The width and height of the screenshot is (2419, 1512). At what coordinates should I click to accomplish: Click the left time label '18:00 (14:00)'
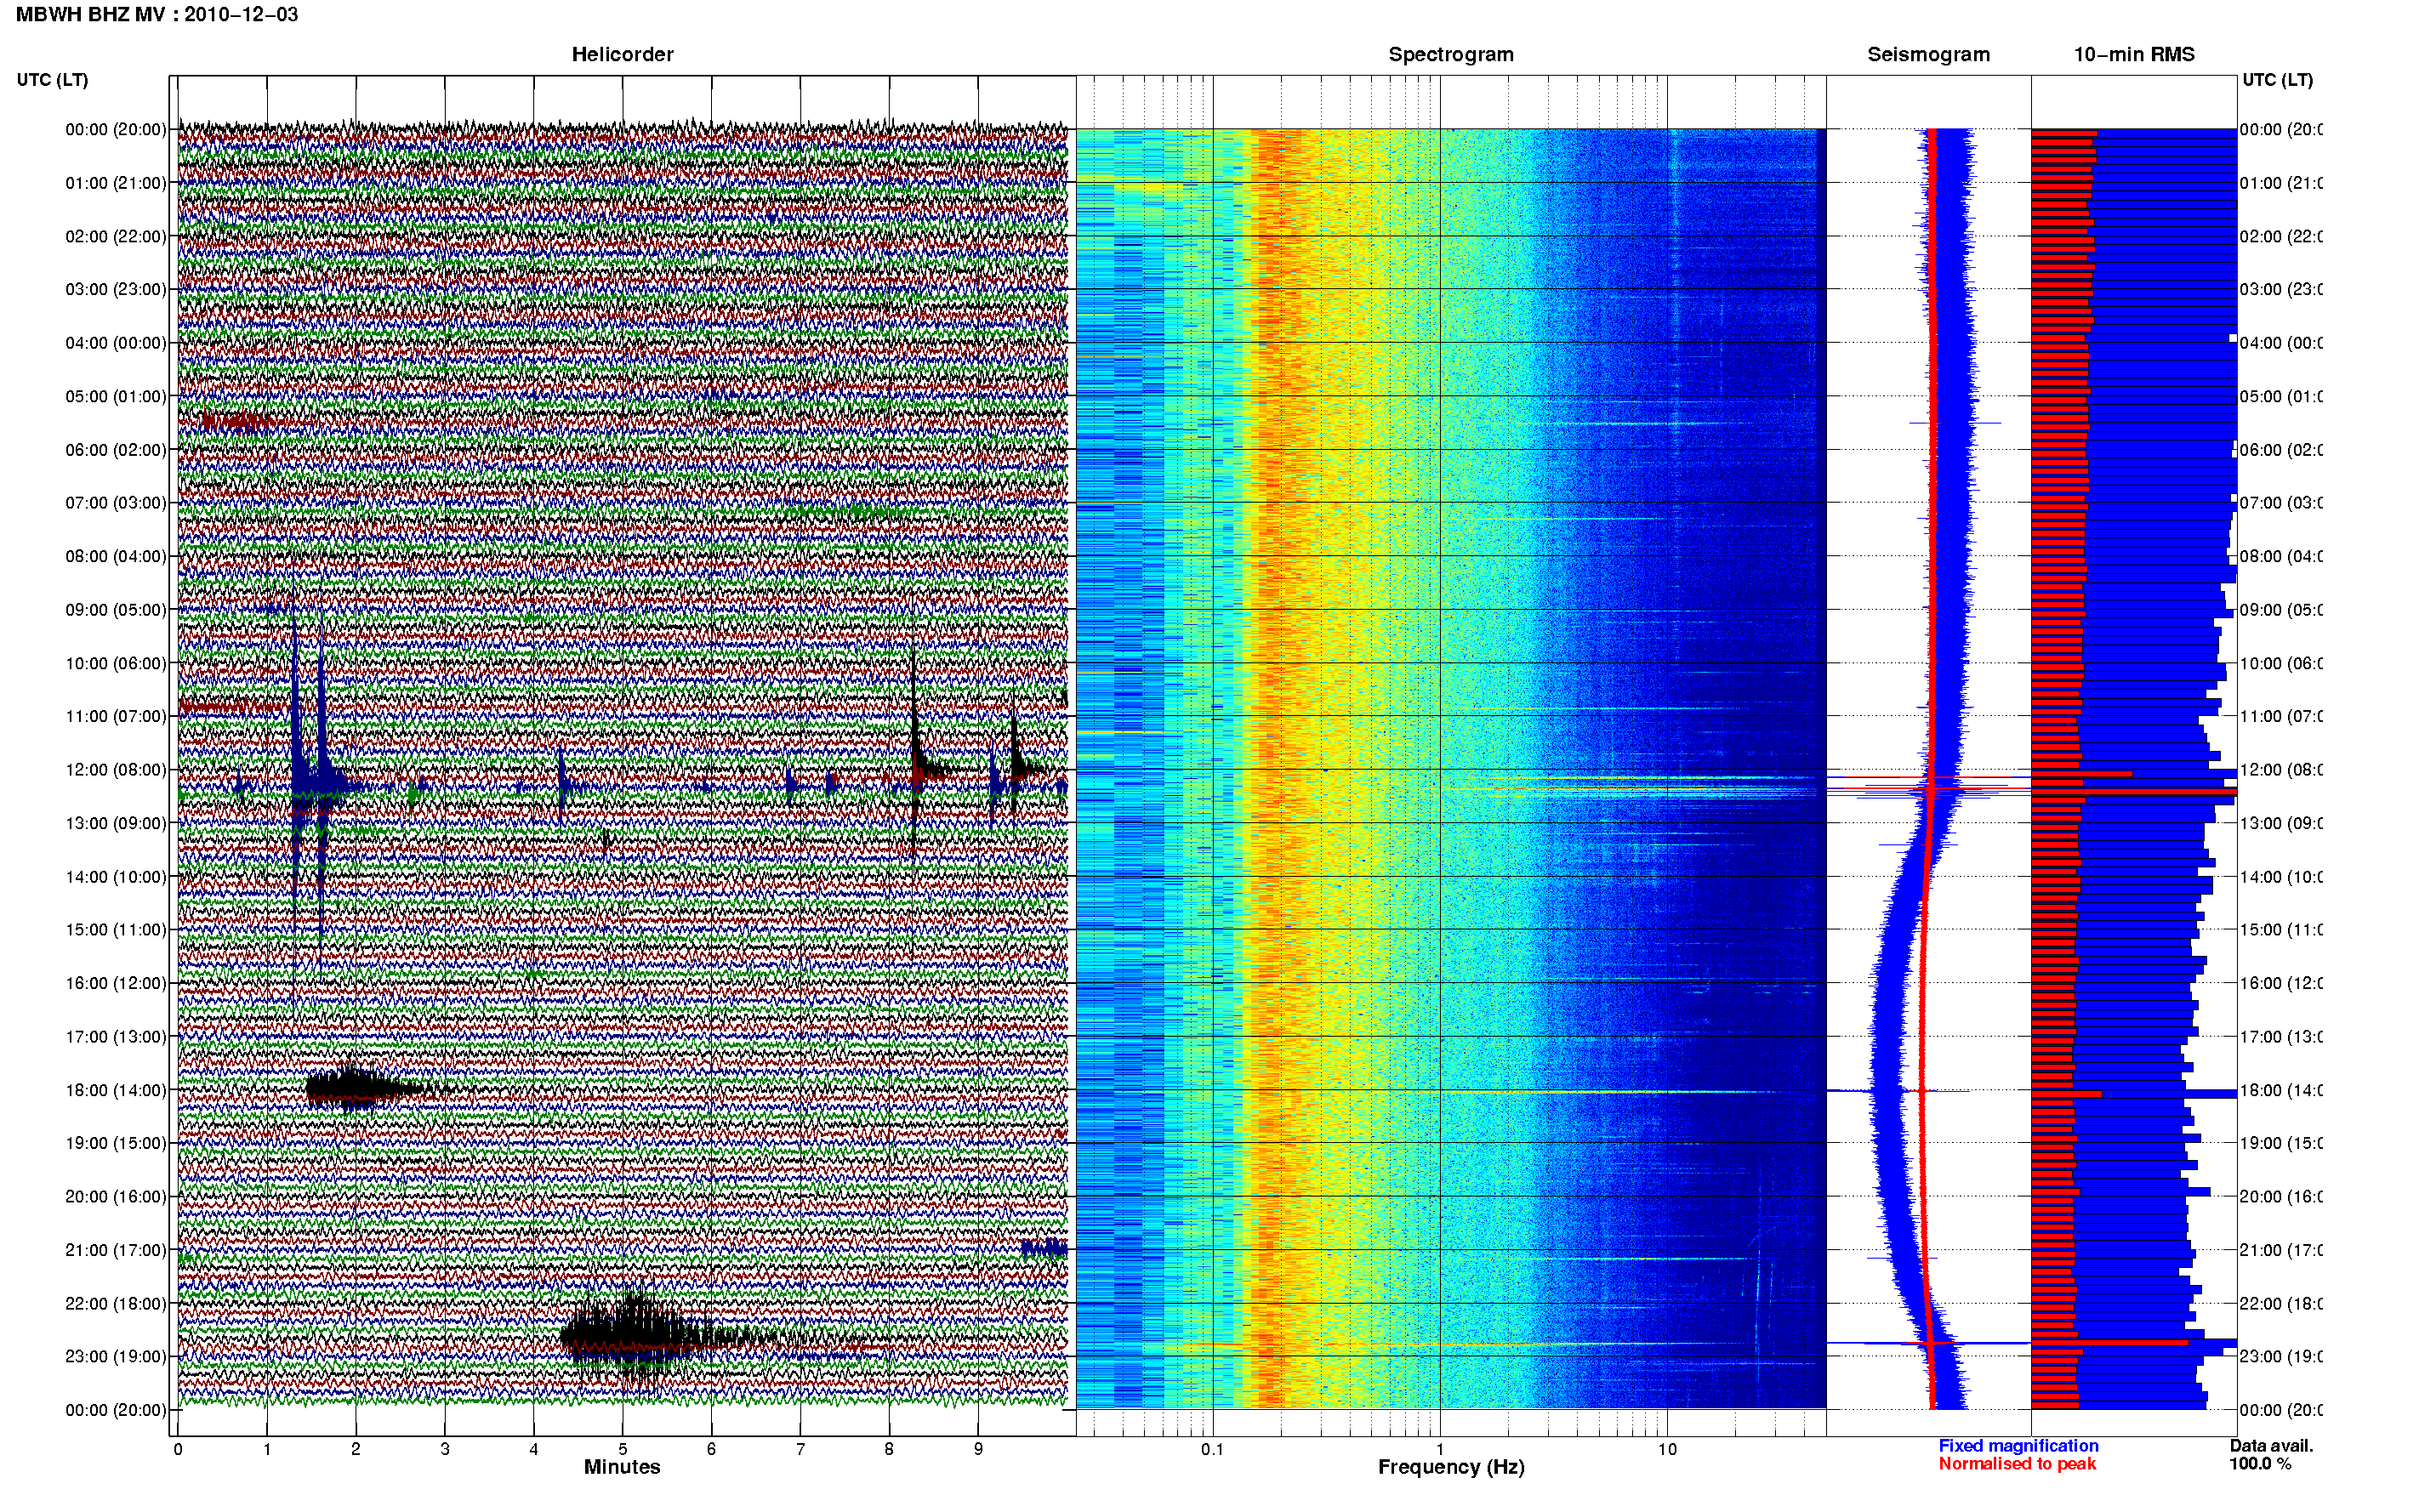(x=116, y=1090)
